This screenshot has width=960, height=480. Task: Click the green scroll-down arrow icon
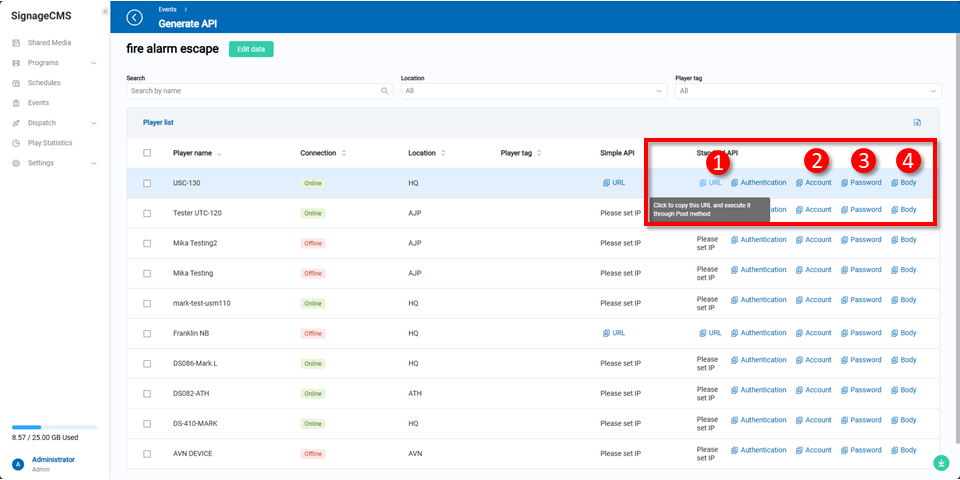coord(940,462)
